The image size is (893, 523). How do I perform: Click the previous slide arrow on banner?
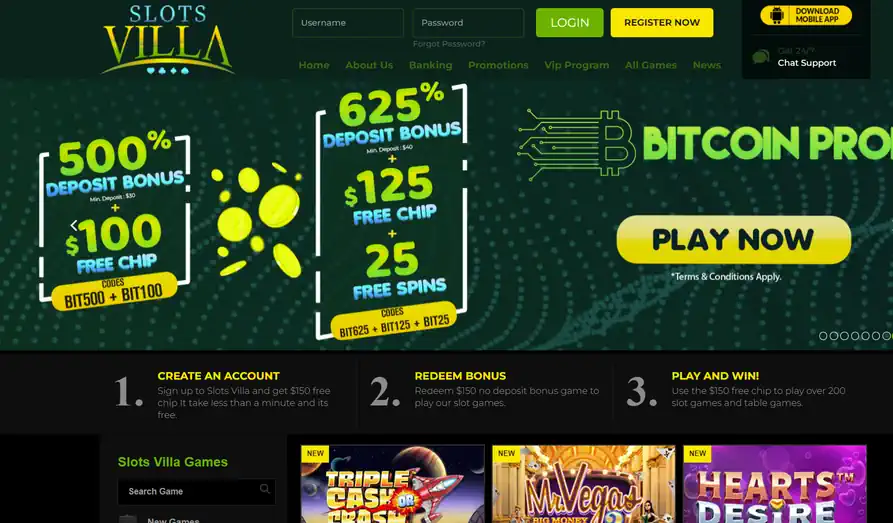pos(73,225)
